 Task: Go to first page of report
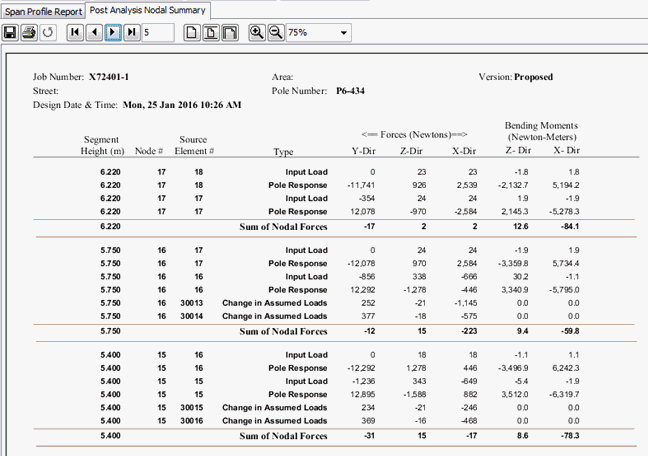pyautogui.click(x=75, y=32)
